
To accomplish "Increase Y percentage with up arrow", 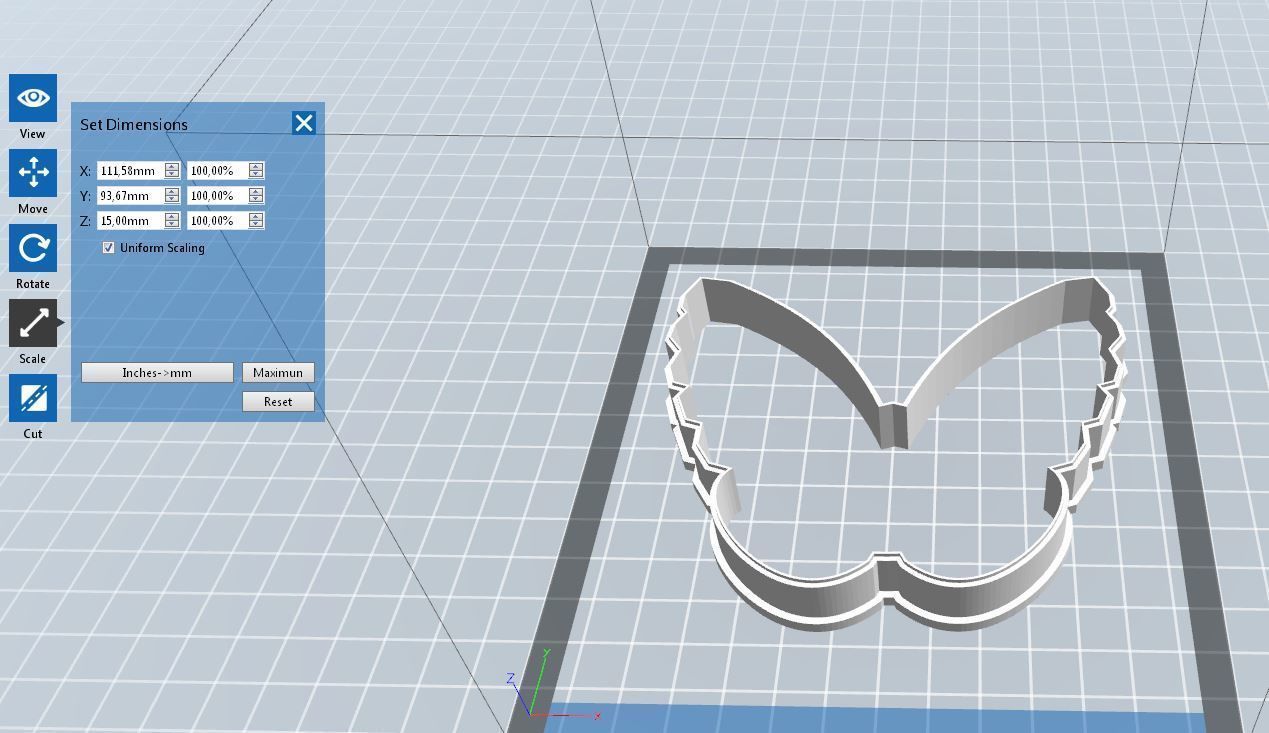I will (256, 191).
